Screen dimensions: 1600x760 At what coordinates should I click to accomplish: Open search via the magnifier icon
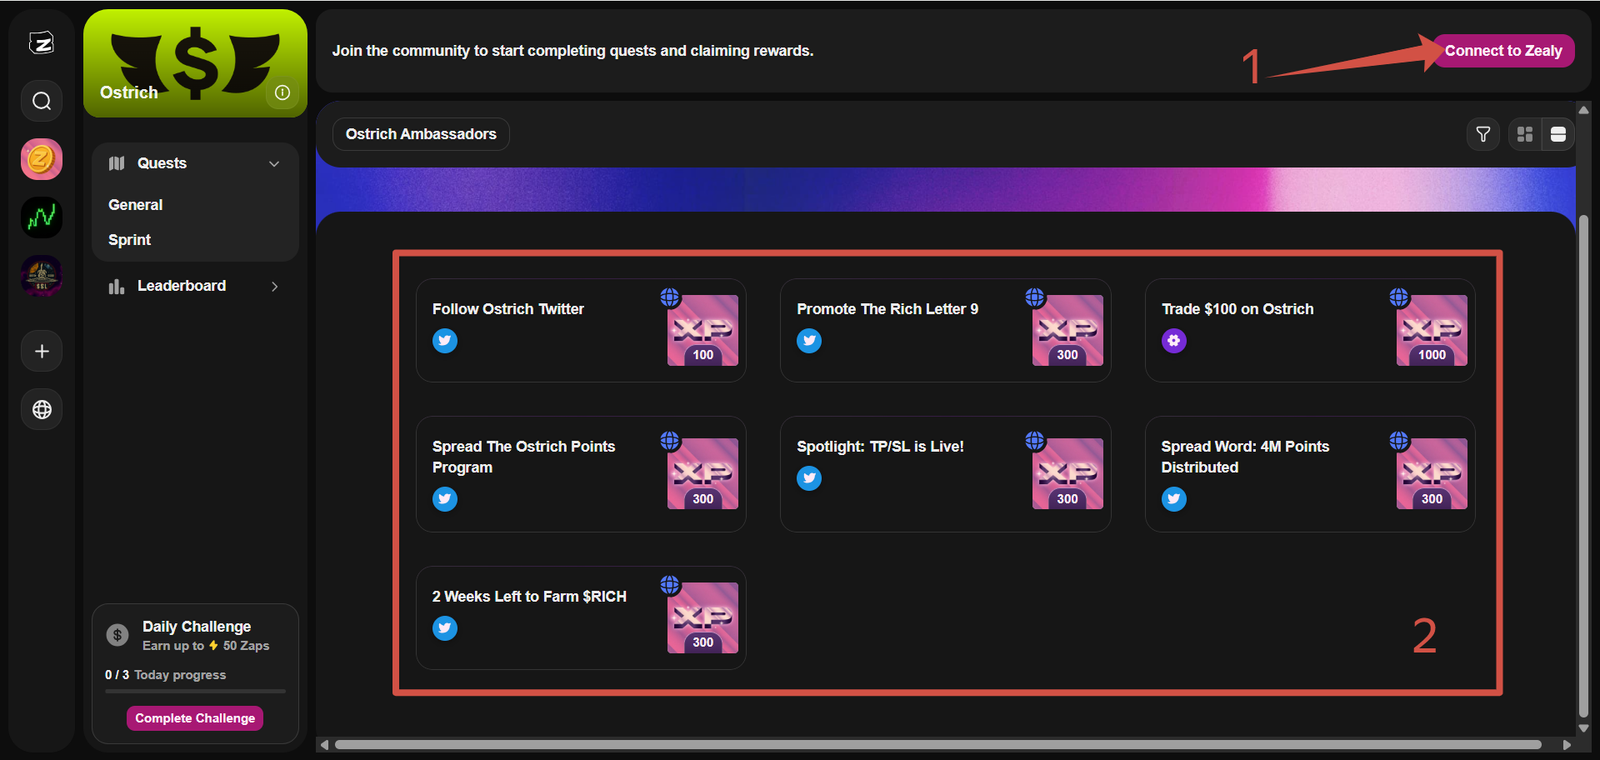41,101
